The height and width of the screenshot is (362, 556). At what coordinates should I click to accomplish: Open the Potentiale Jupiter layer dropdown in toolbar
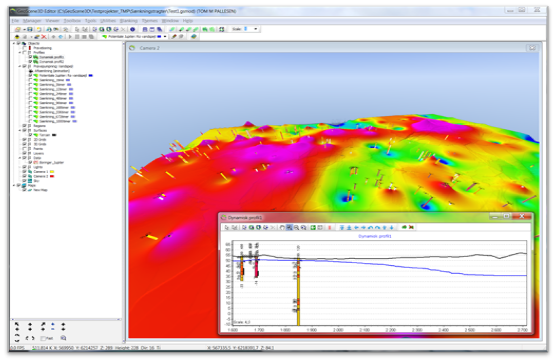[165, 37]
